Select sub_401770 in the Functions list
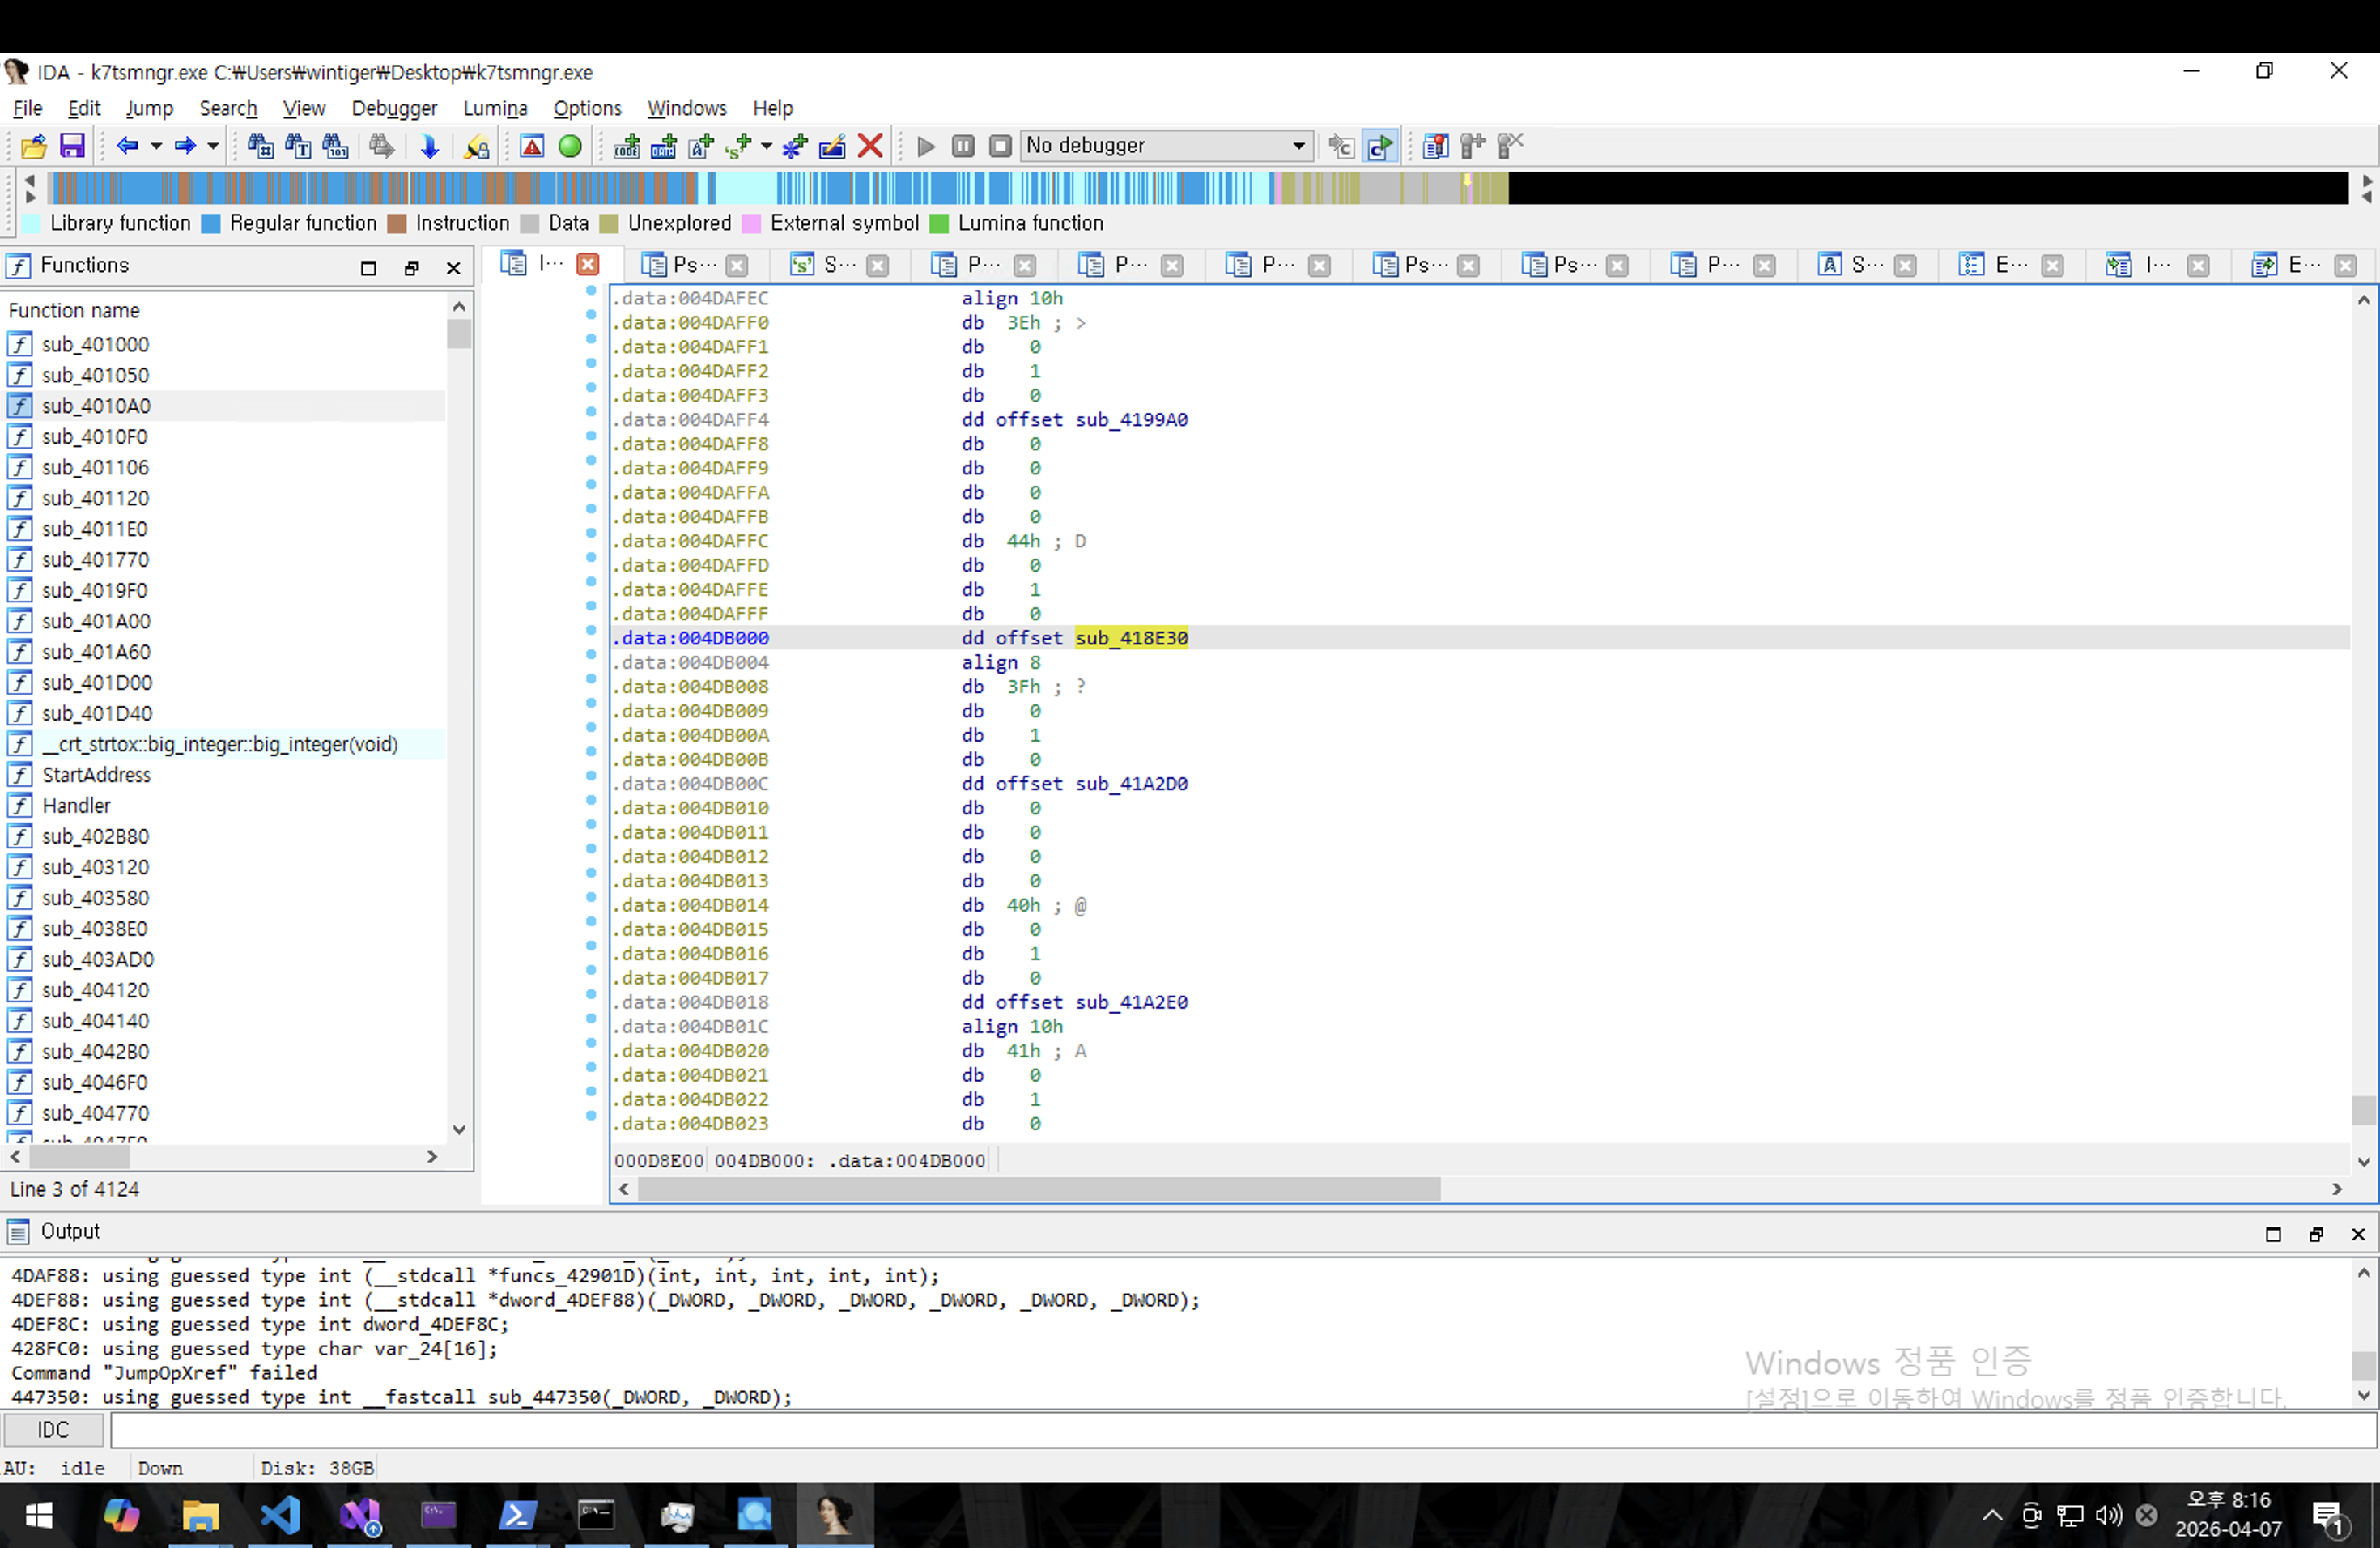The height and width of the screenshot is (1548, 2380). coord(95,559)
